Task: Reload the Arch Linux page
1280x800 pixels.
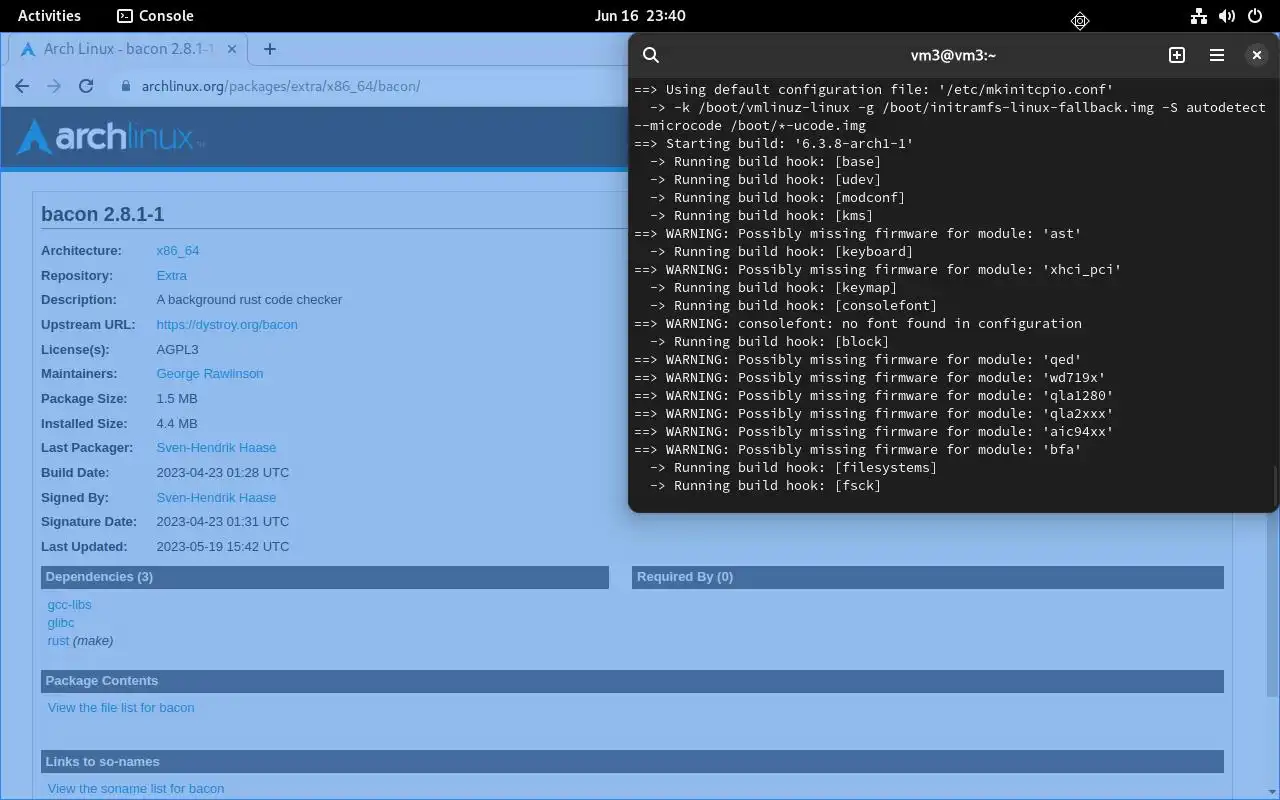Action: coord(86,86)
